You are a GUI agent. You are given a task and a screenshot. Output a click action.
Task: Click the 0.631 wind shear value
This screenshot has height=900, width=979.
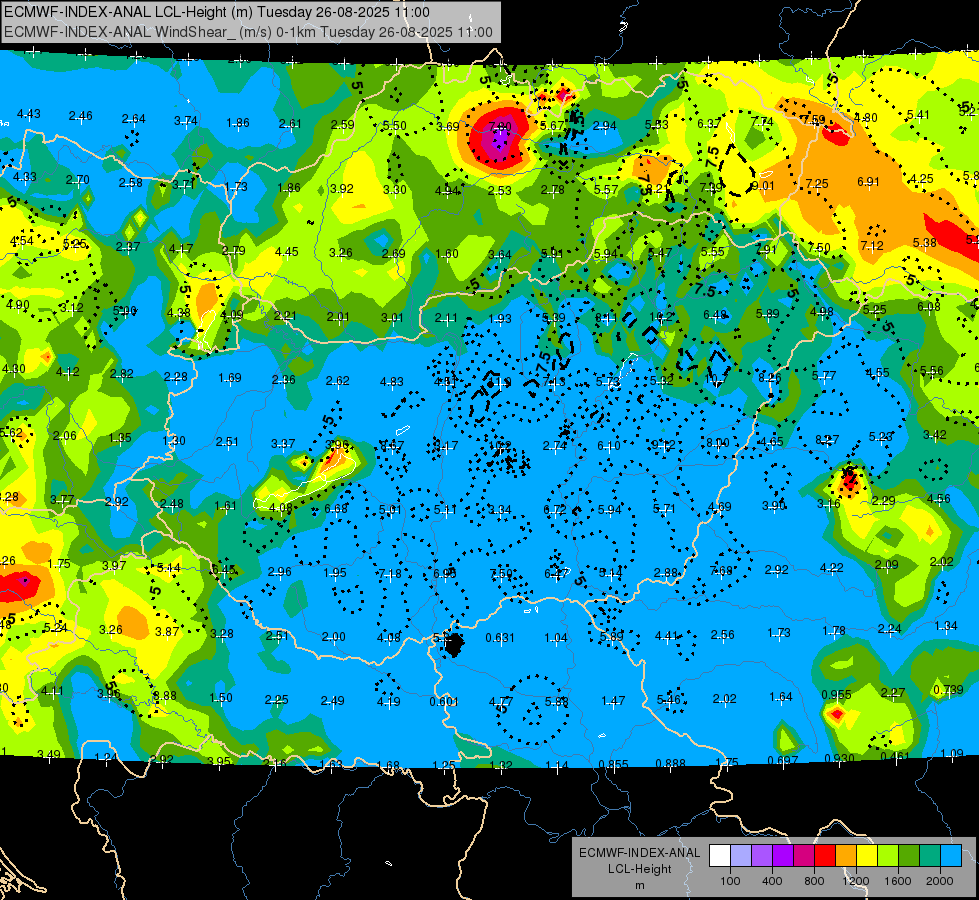pyautogui.click(x=500, y=638)
